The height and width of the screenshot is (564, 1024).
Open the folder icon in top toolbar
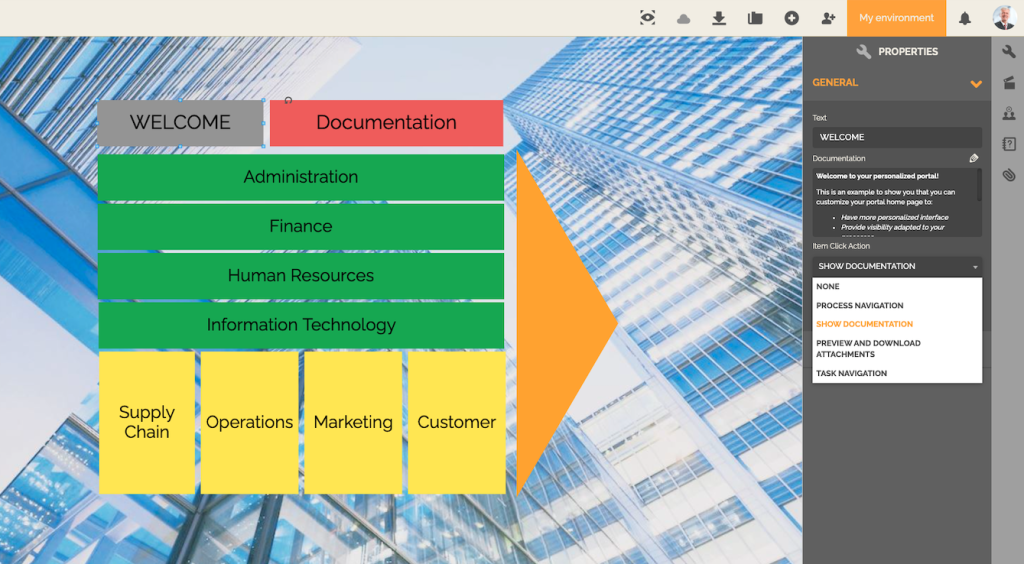755,18
